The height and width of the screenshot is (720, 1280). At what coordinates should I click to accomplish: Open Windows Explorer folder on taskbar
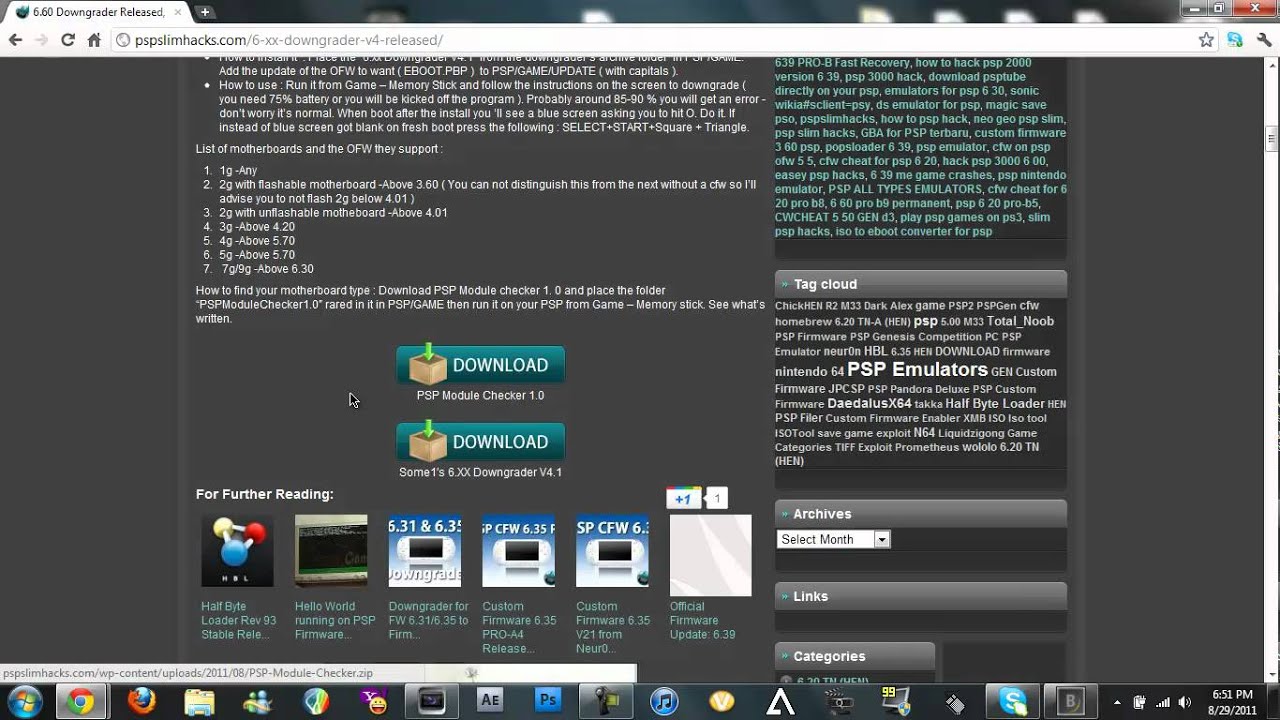[x=199, y=702]
